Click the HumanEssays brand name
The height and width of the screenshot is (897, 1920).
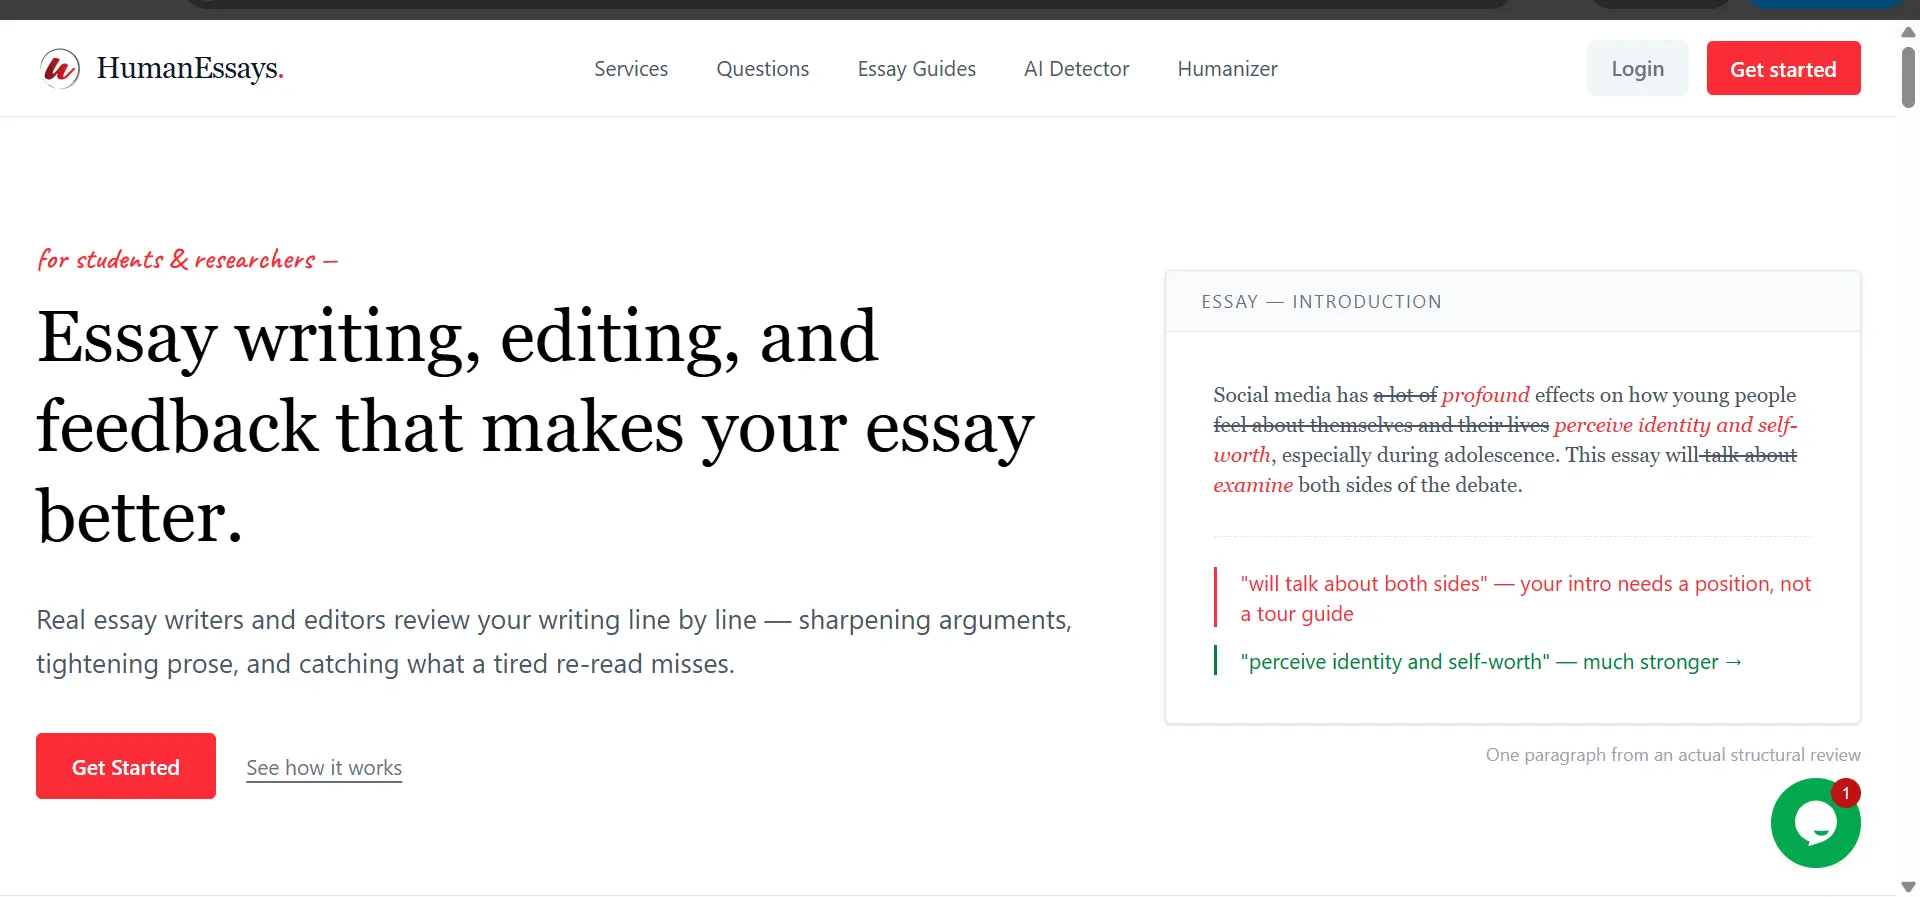tap(190, 68)
